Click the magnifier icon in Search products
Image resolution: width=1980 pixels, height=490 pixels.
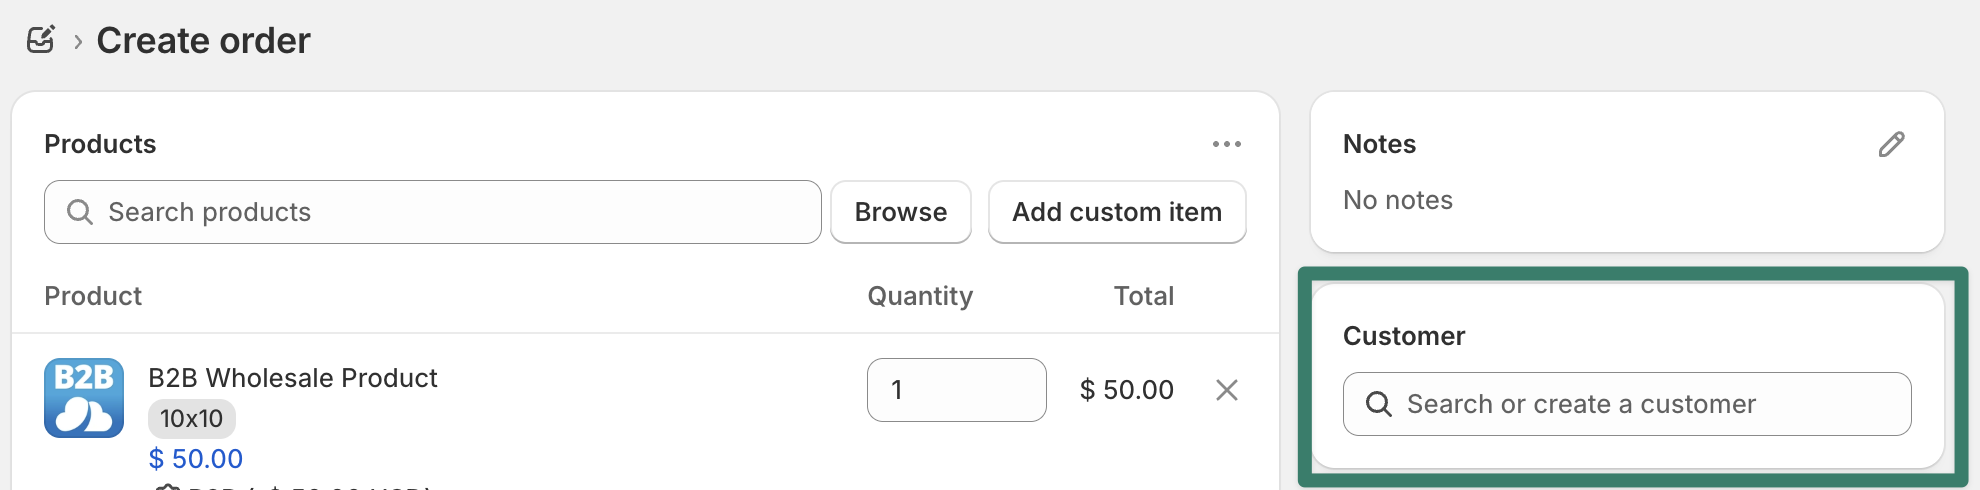(80, 212)
